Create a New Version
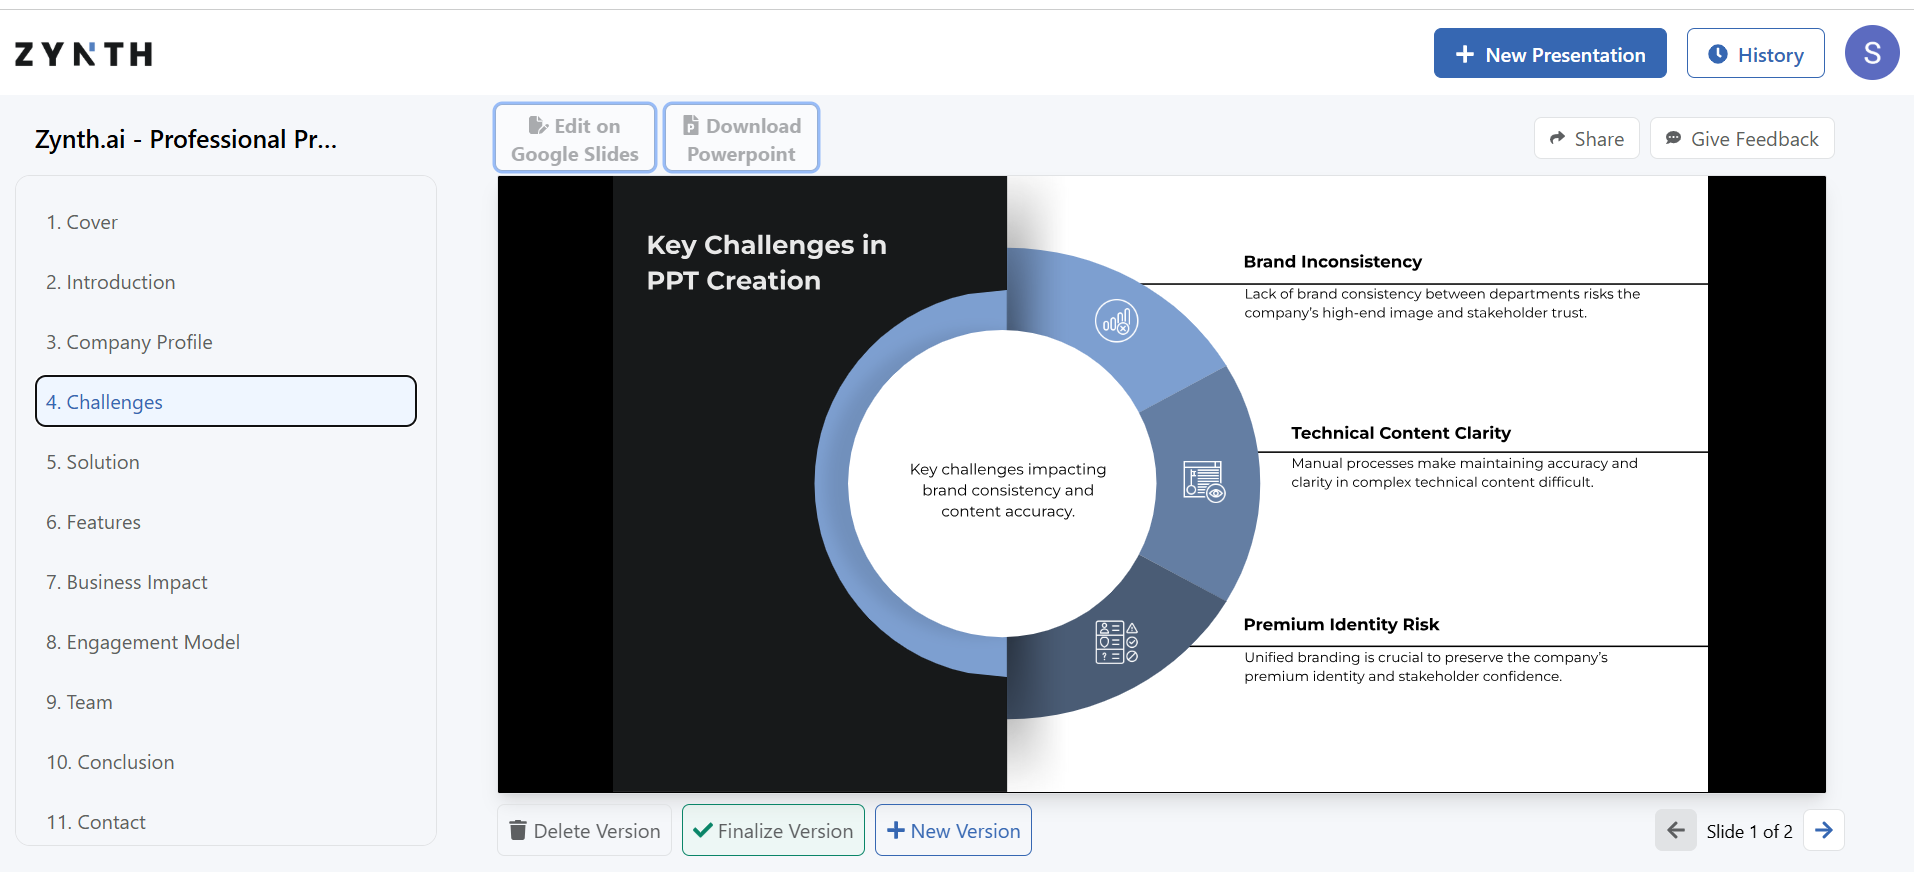 (x=953, y=831)
